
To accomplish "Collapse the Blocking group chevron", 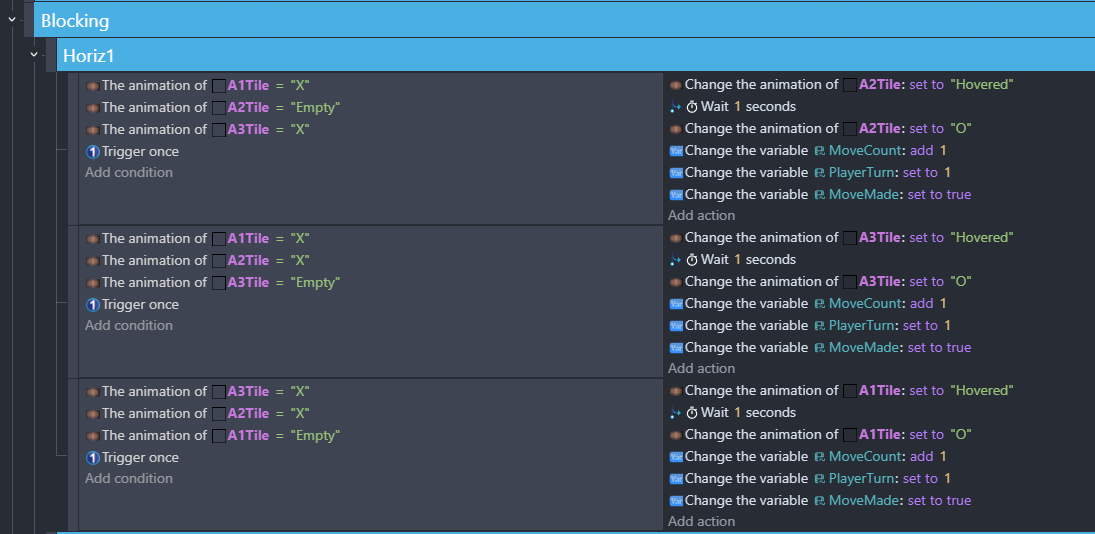I will (12, 20).
